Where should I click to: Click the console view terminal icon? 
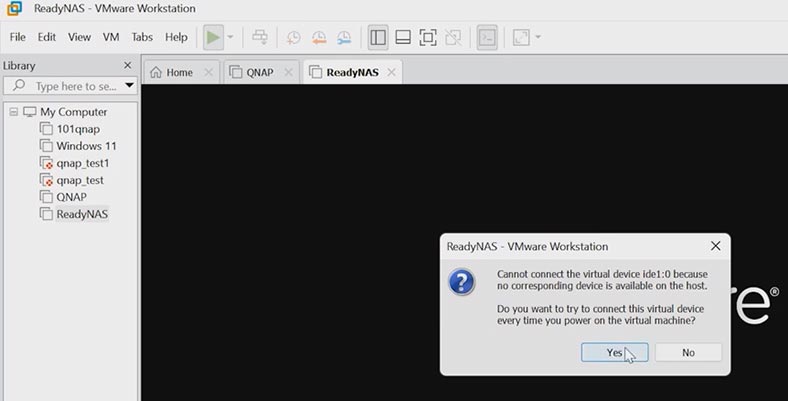[487, 37]
